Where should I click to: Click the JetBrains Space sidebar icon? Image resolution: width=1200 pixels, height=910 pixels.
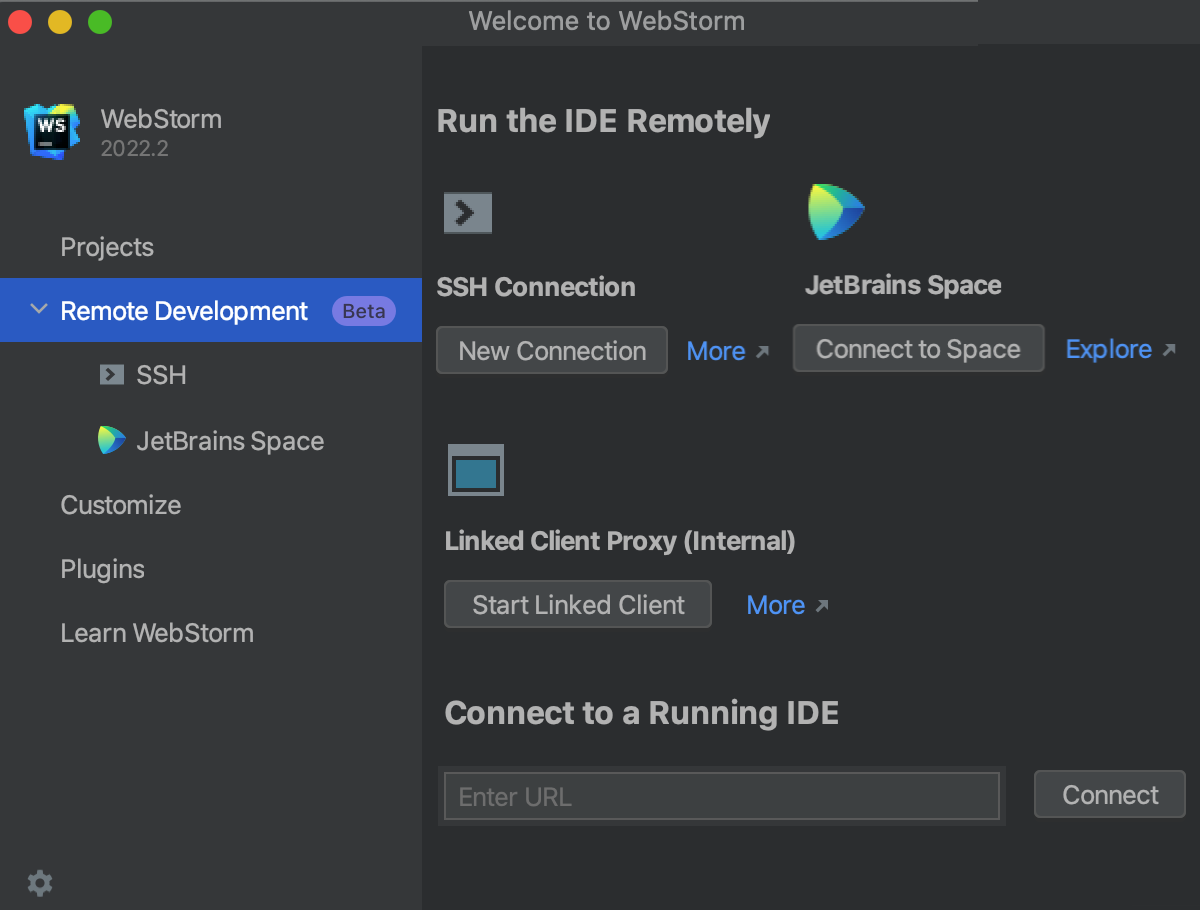coord(110,440)
